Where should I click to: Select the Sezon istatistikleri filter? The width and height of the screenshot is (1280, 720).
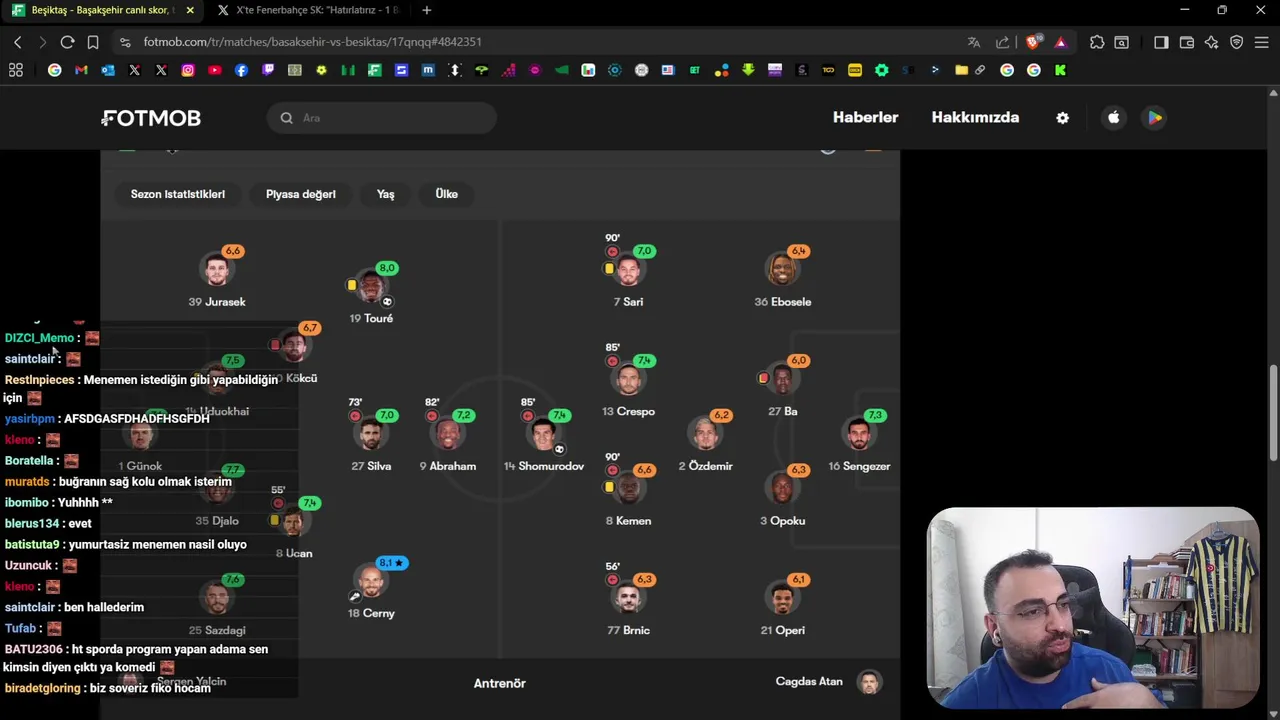178,194
